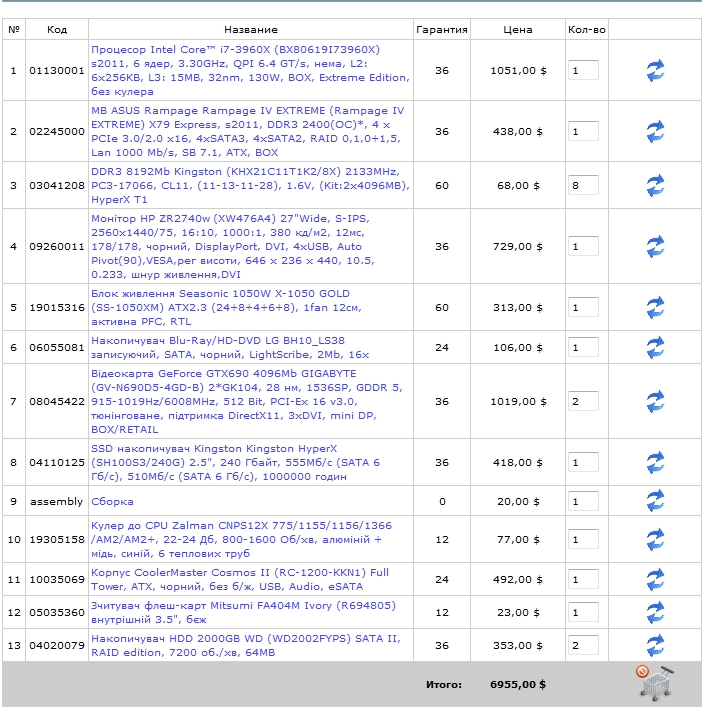The height and width of the screenshot is (708, 706).
Task: Open Накопичувач HDD 2000GB WD link
Action: point(246,646)
